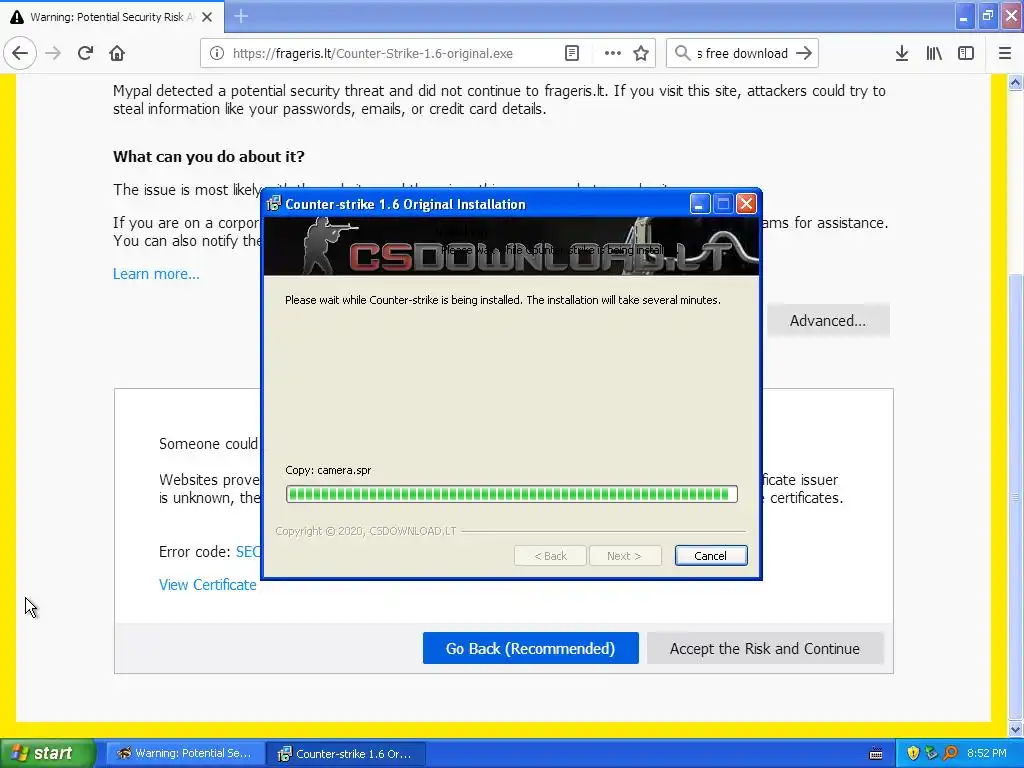Click the browser forward arrow
1024x768 pixels.
54,53
